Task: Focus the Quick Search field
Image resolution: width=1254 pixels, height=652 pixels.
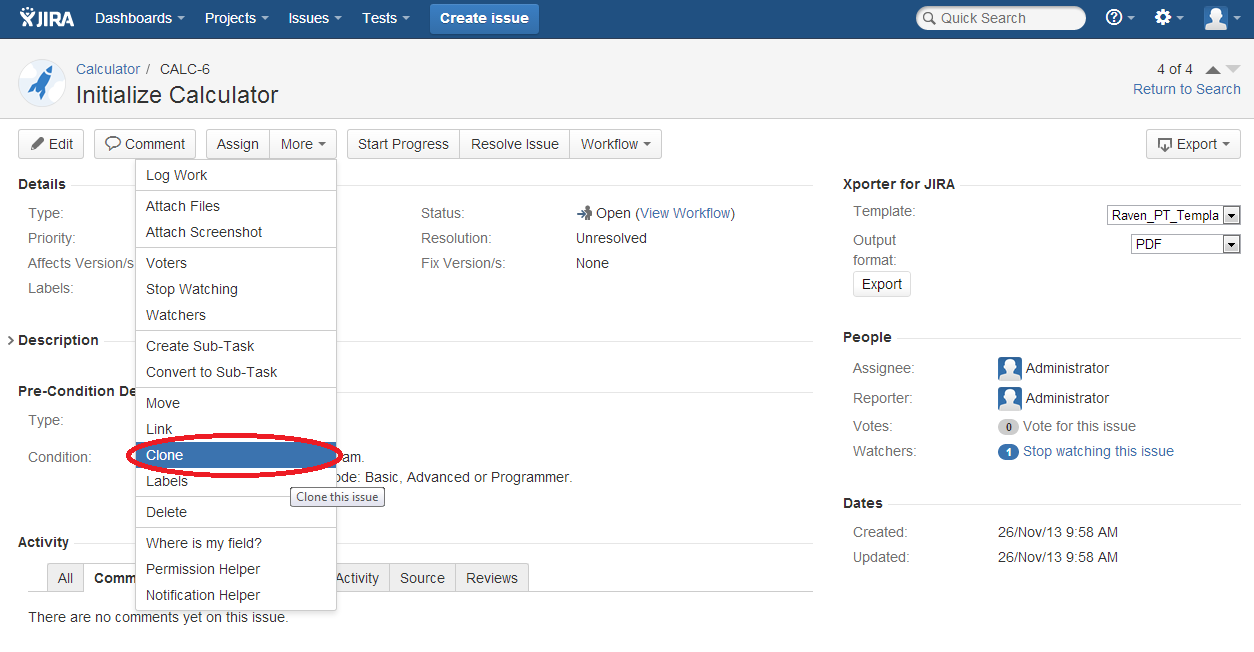Action: tap(1001, 18)
